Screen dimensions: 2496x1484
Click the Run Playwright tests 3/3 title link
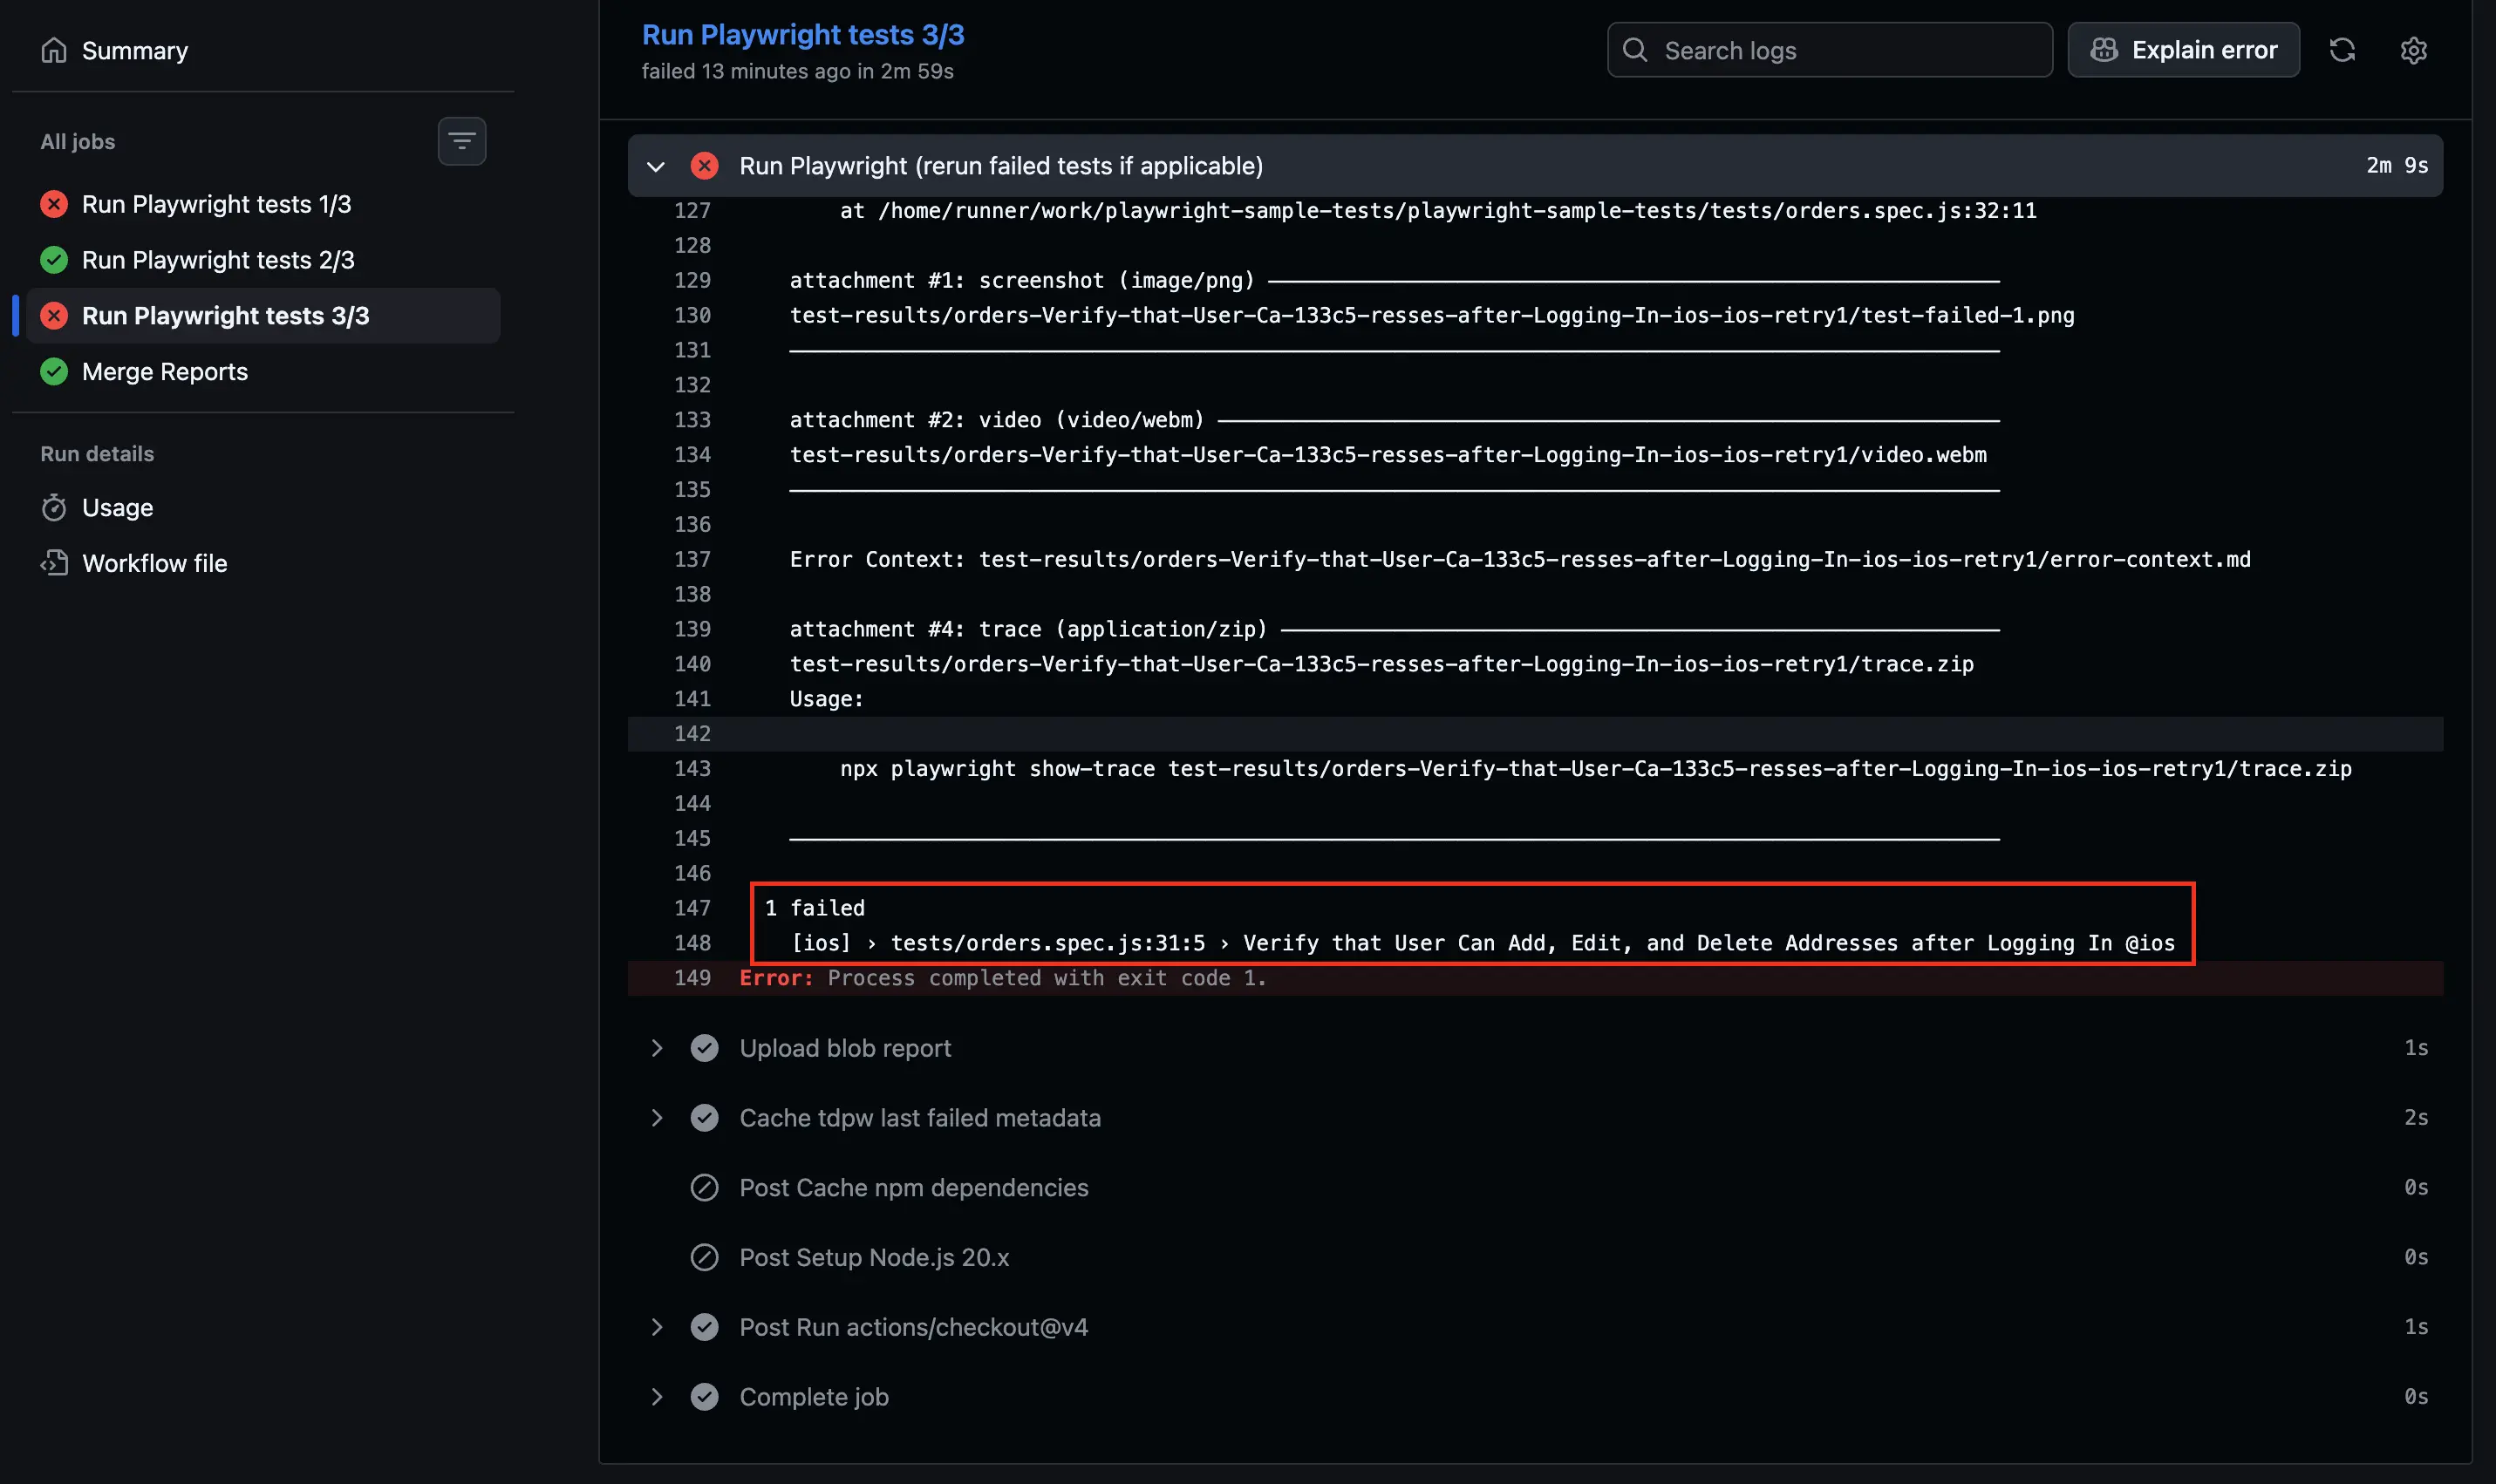802,35
